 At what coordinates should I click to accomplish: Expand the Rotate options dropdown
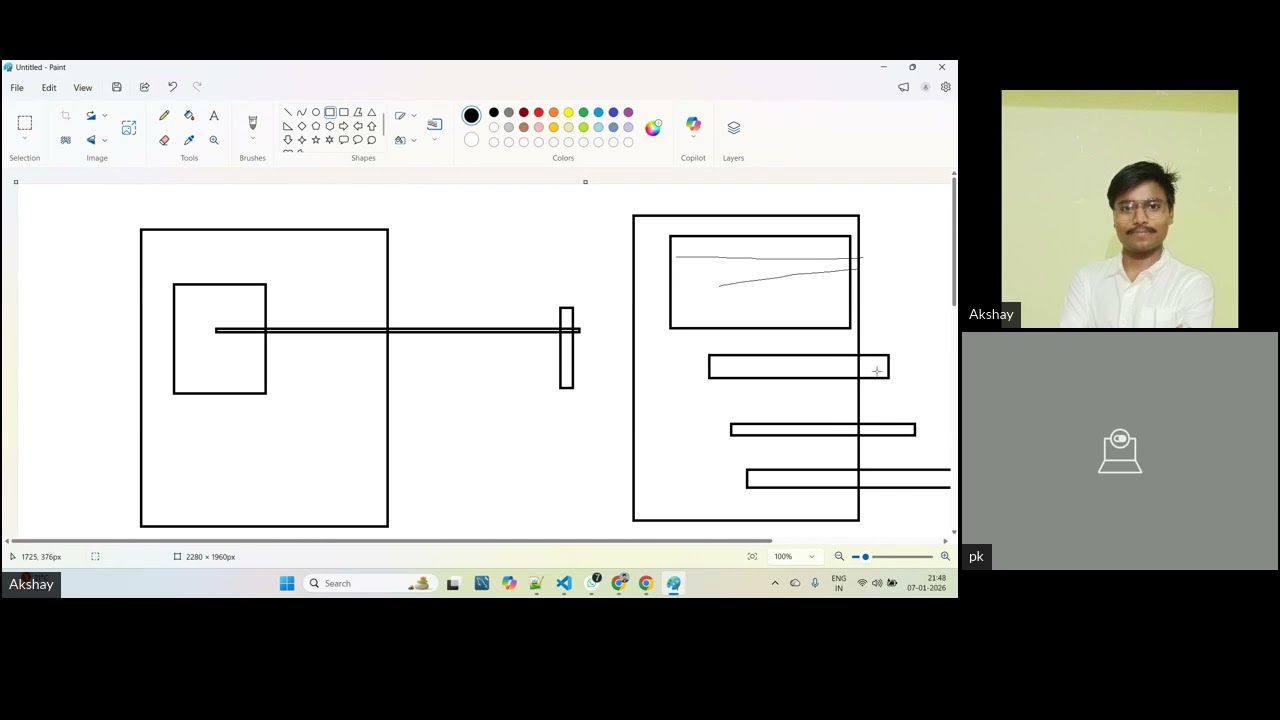(104, 116)
